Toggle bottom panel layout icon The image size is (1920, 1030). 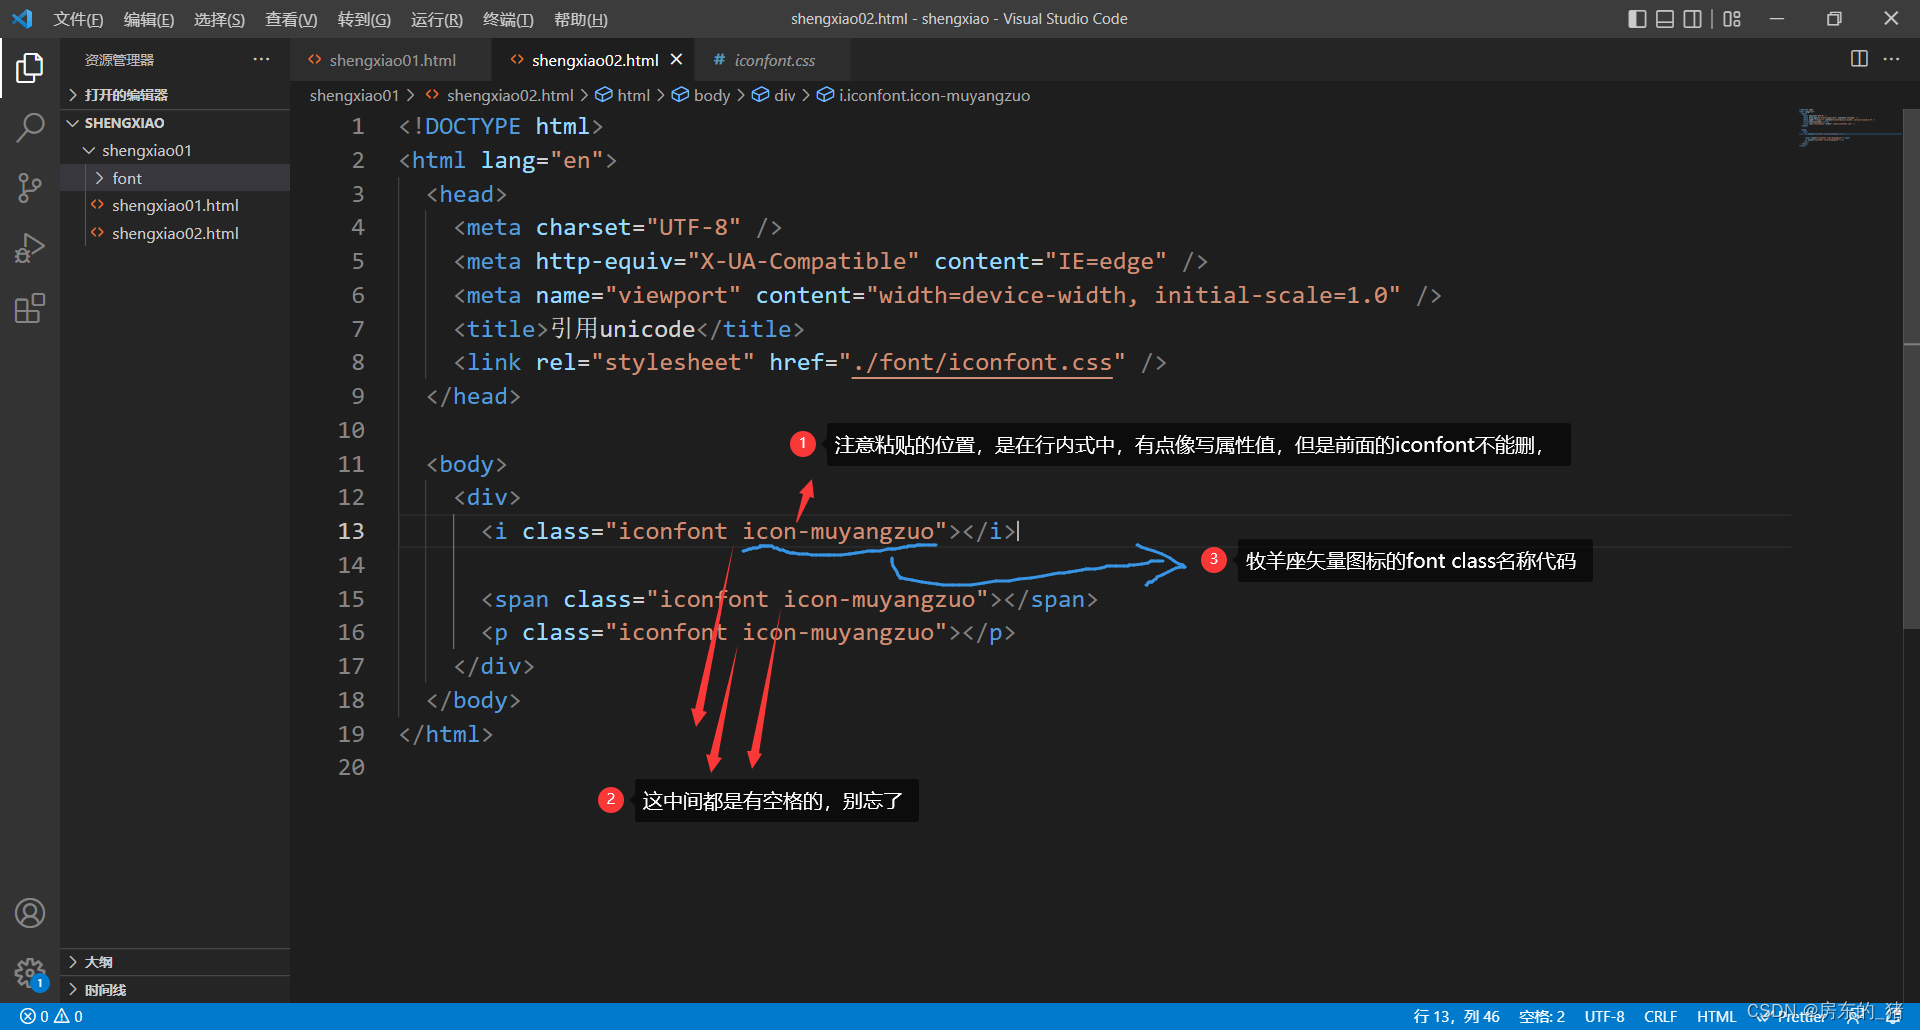[x=1665, y=19]
